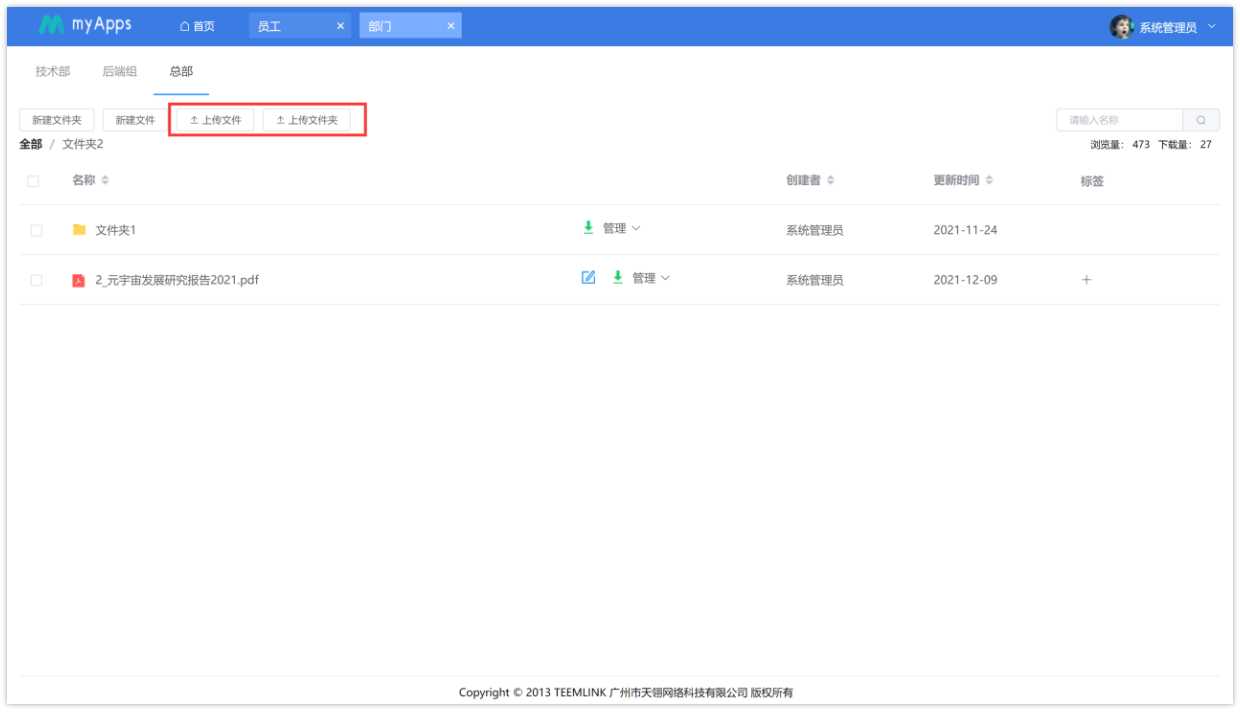Image resolution: width=1240 pixels, height=712 pixels.
Task: Check the checkbox for the 元宇宙 PDF row
Action: pos(34,279)
